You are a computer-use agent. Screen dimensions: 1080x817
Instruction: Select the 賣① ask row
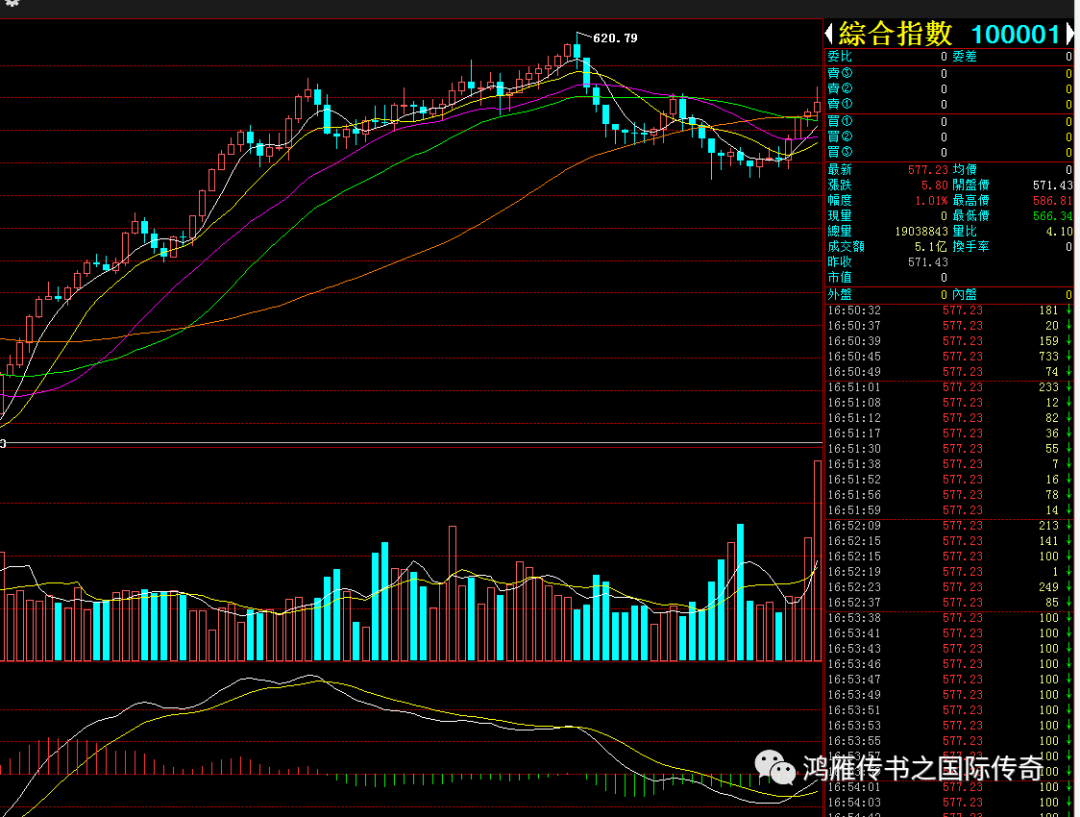coord(949,104)
